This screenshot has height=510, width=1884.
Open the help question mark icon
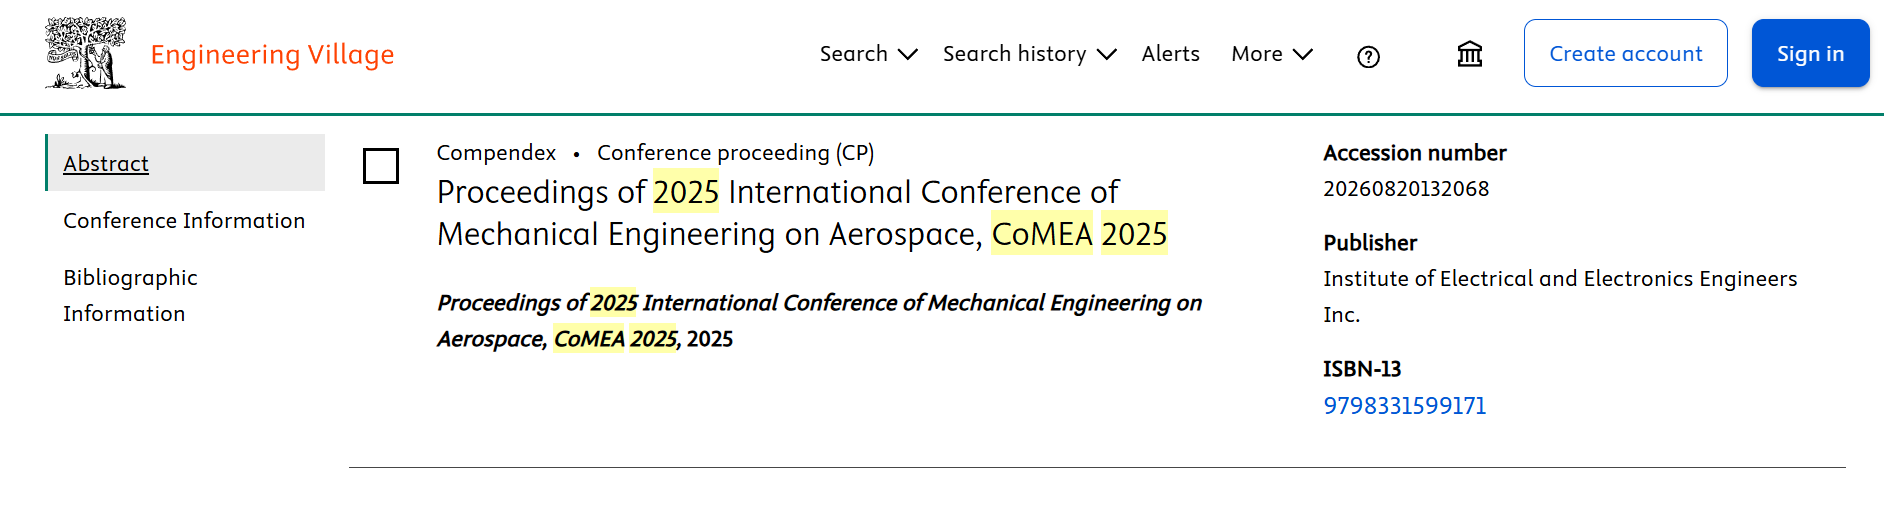pyautogui.click(x=1368, y=57)
